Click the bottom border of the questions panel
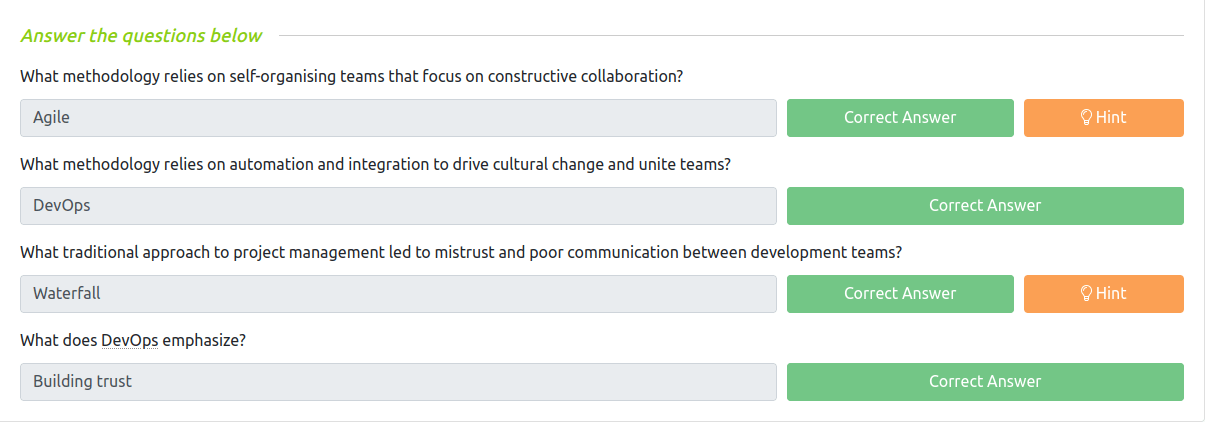The image size is (1205, 422). point(600,421)
